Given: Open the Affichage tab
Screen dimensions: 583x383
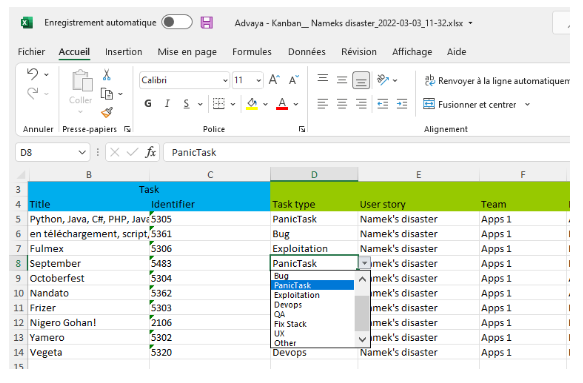Looking at the screenshot, I should tap(412, 52).
